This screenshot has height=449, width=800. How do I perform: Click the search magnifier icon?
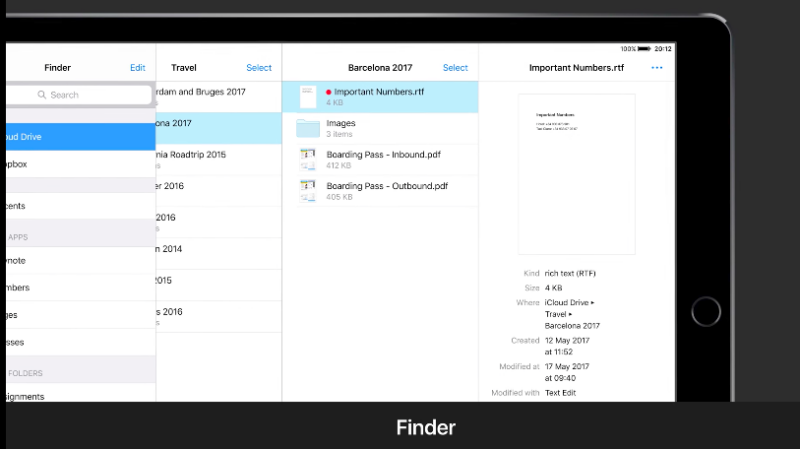click(42, 95)
